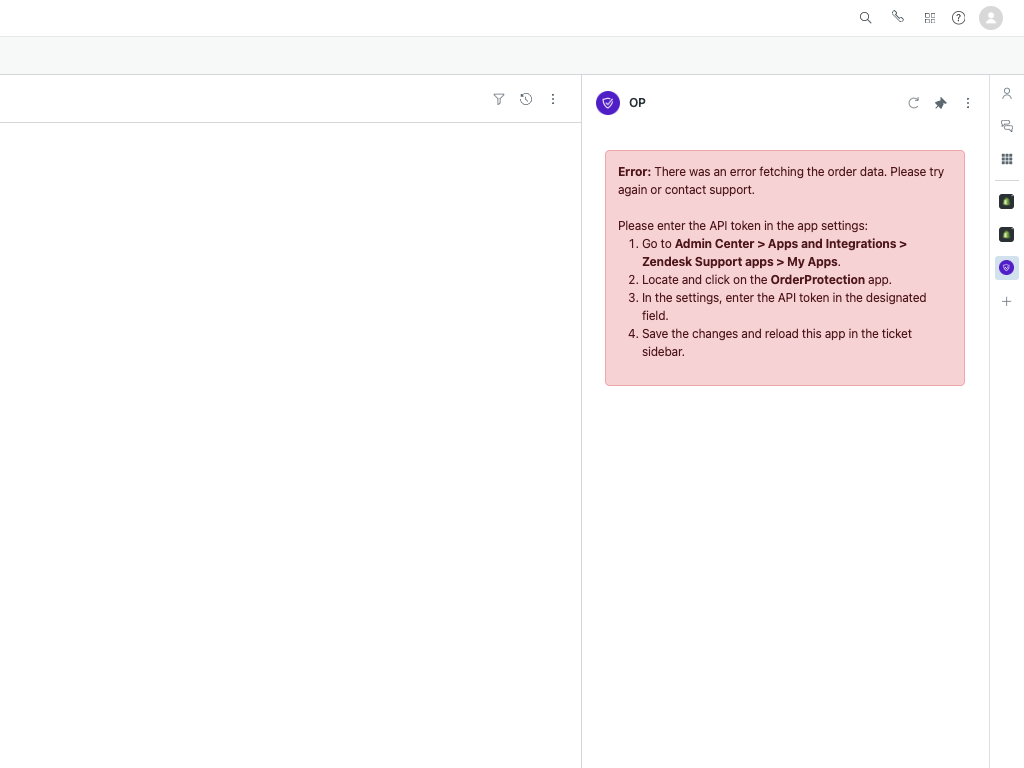Open the OP app three-dot options menu
Screen dimensions: 1024x768
[x=968, y=103]
